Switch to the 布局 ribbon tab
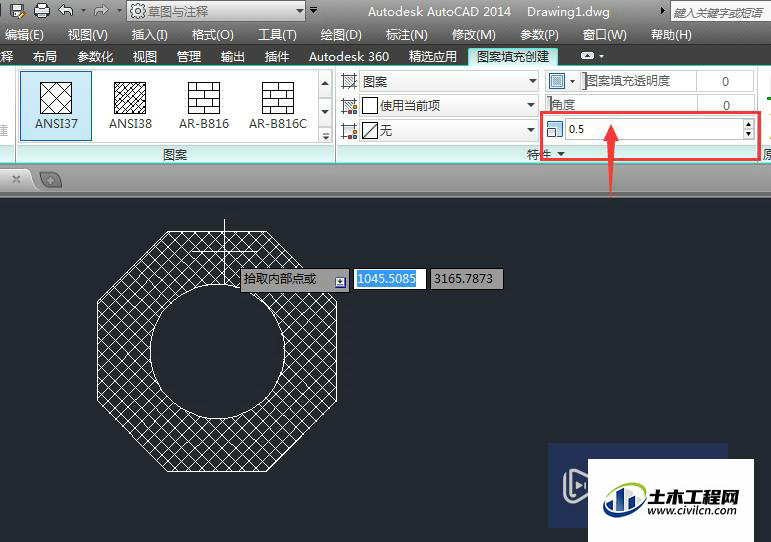771x542 pixels. pyautogui.click(x=45, y=57)
